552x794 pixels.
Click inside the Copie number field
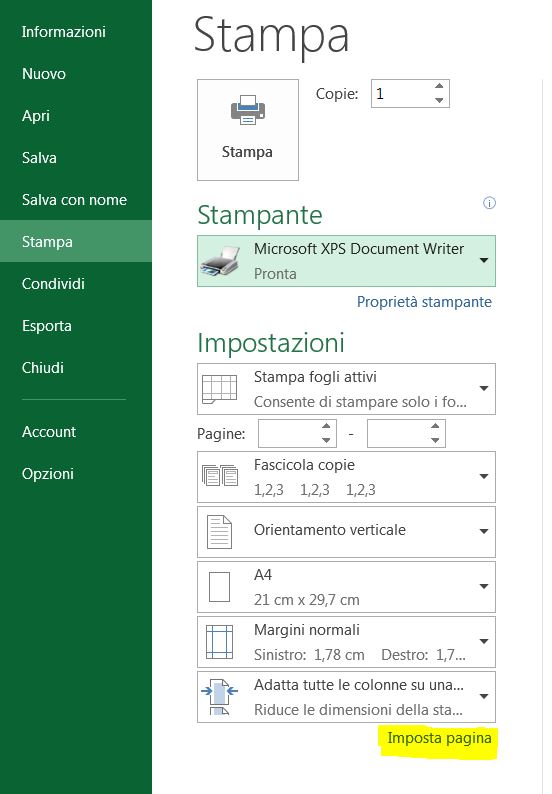(402, 93)
